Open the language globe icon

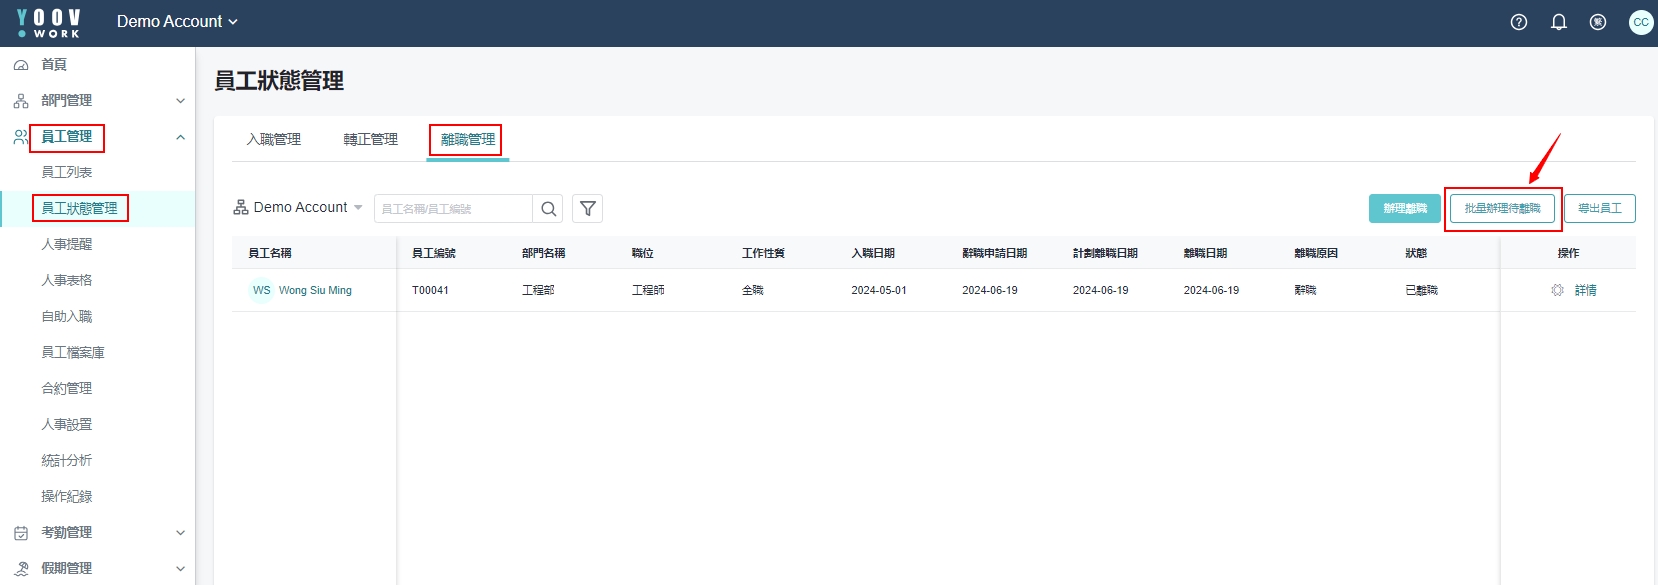tap(1598, 22)
